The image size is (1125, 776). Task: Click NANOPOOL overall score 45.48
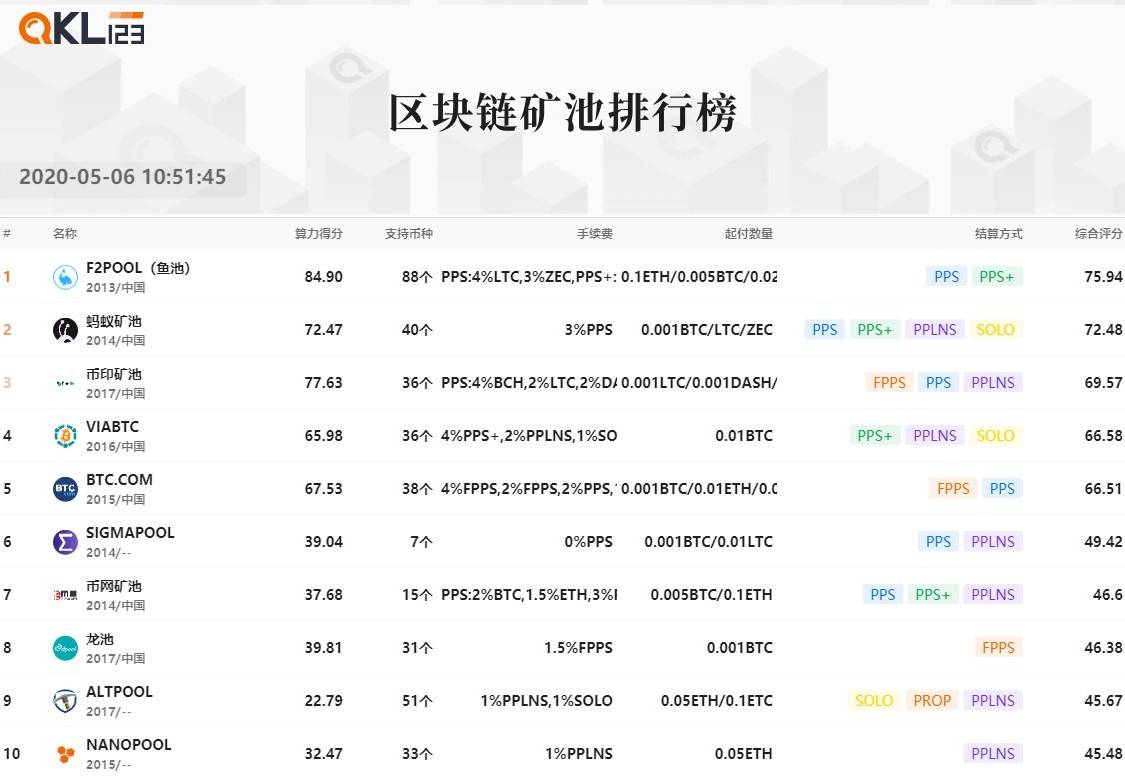(x=1103, y=754)
